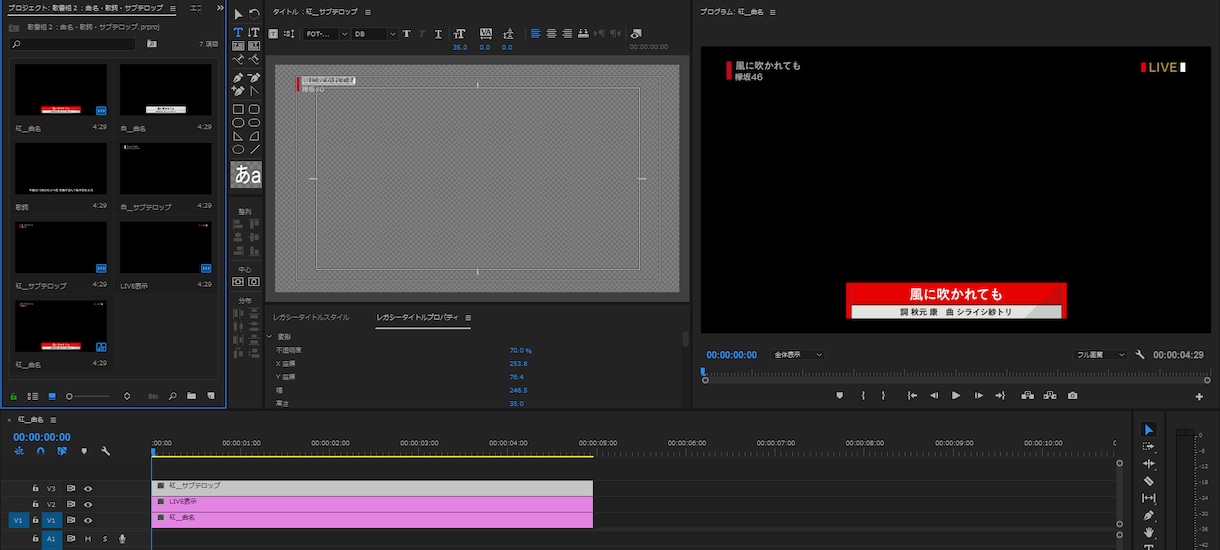Open the Find icon in project panel
1220x550 pixels.
click(173, 396)
